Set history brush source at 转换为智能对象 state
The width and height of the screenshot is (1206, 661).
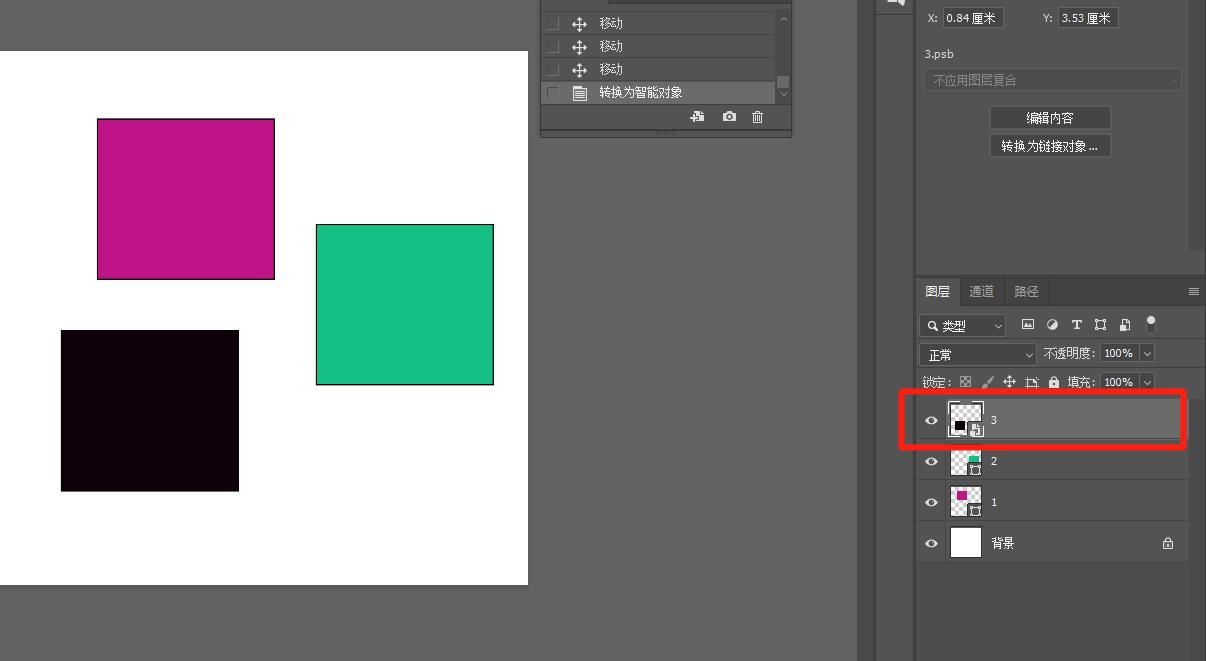[x=552, y=93]
